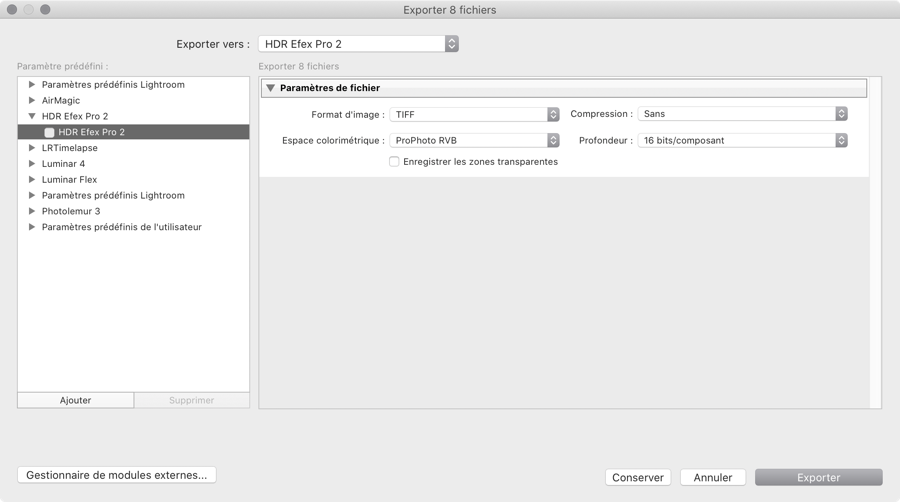Expand the LRTimelapse preset folder
The image size is (900, 502).
32,147
